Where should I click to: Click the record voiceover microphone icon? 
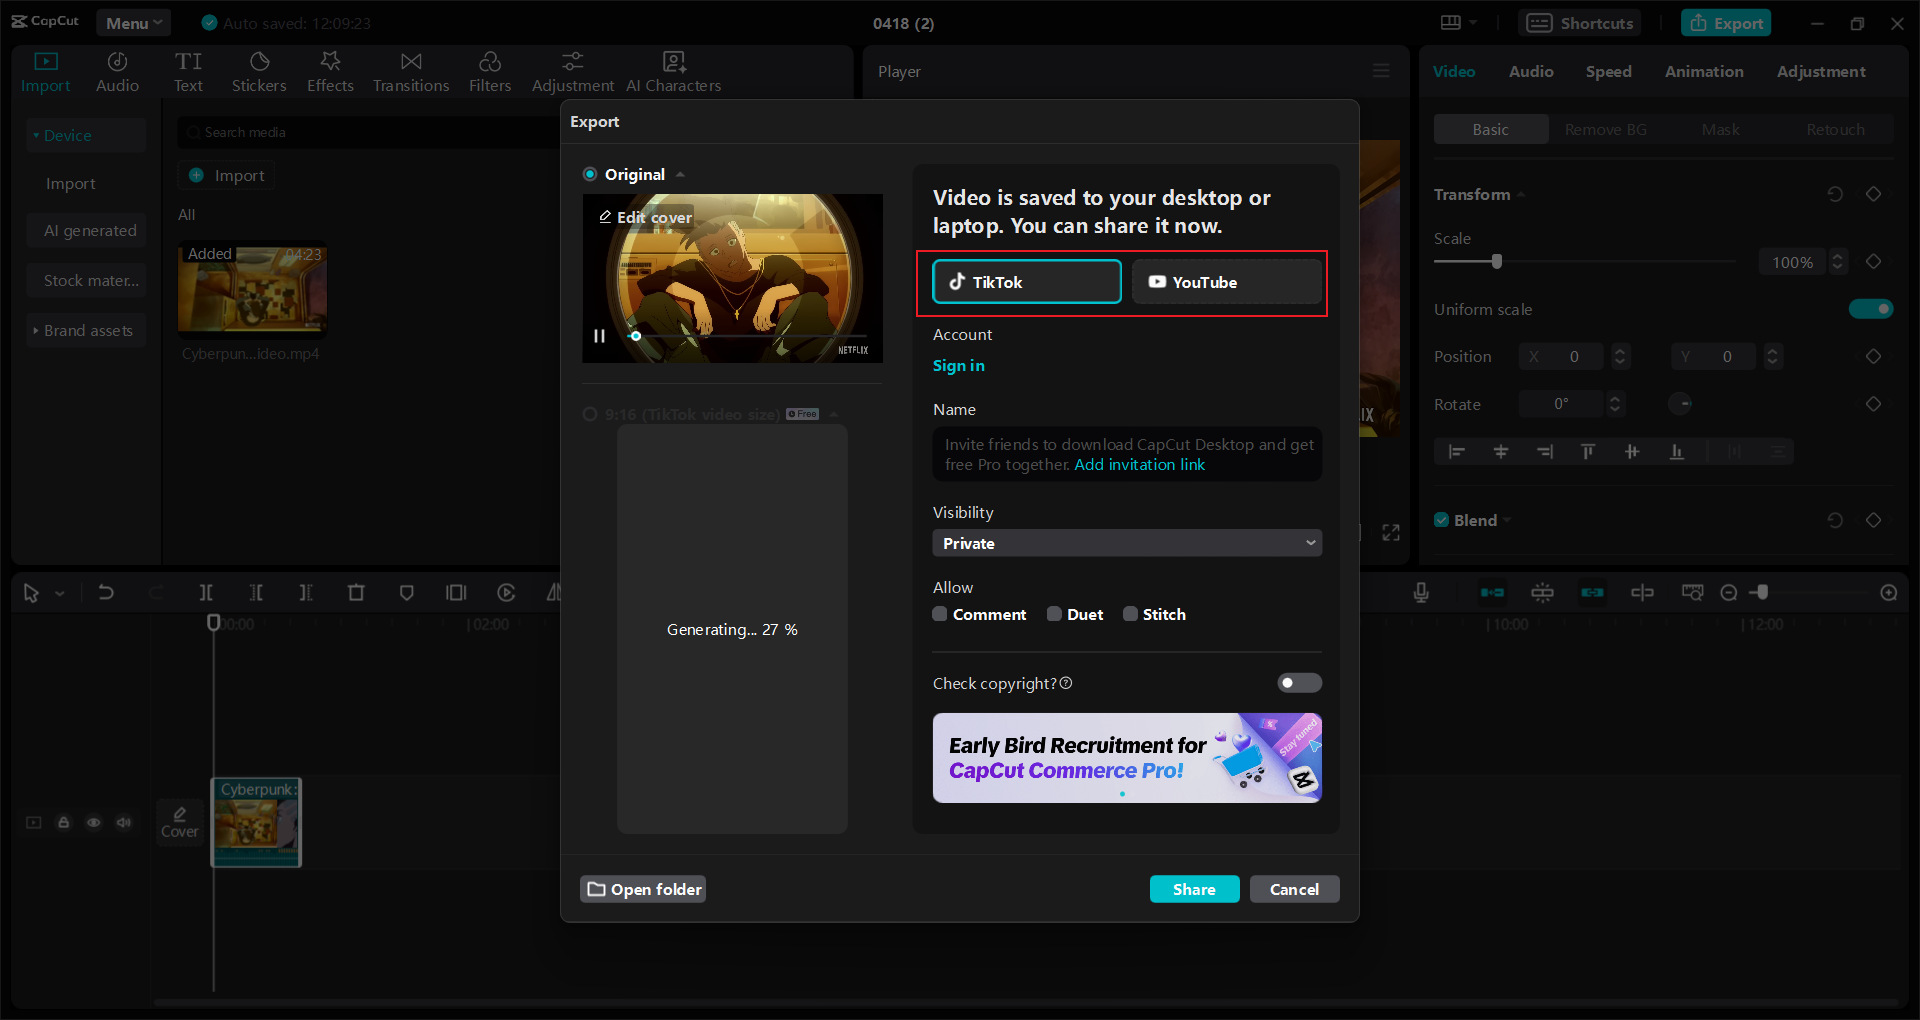(x=1421, y=593)
